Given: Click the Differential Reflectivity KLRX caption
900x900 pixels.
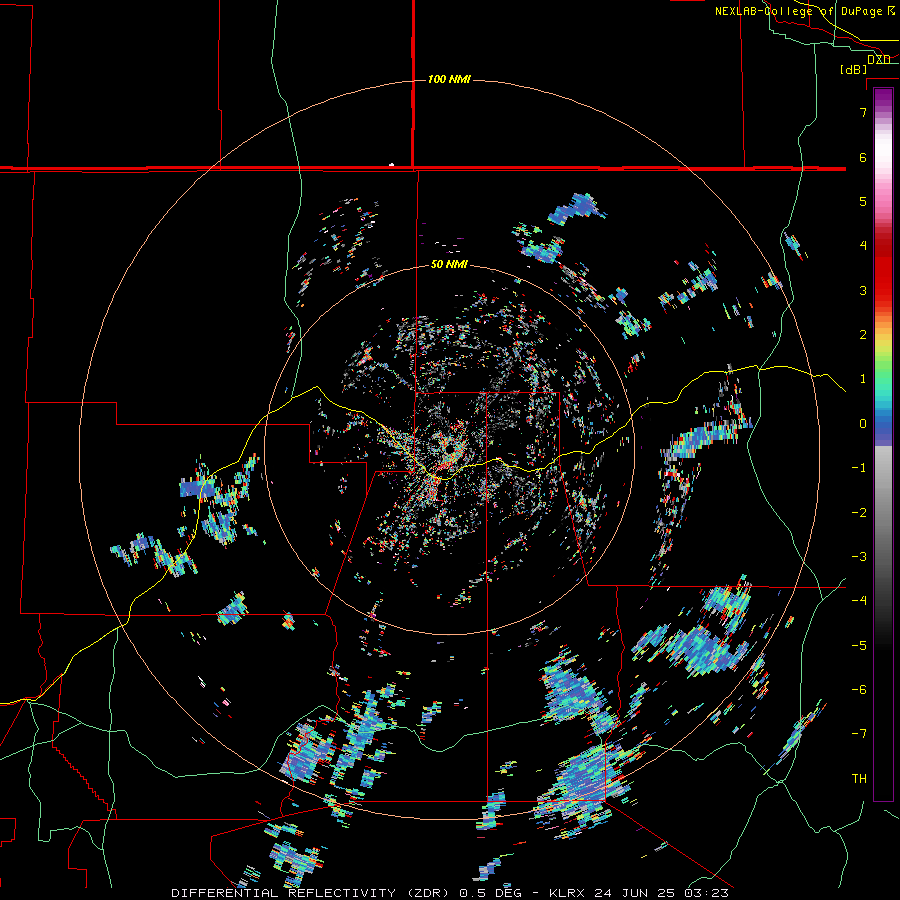Looking at the screenshot, I should tap(450, 893).
